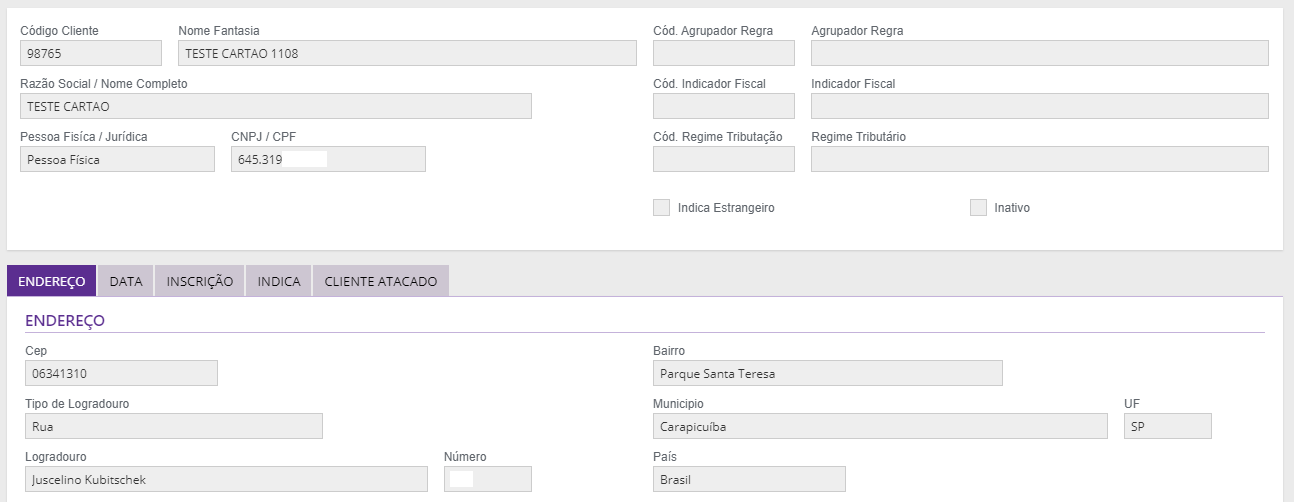Click the Código Cliente field
Screen dimensions: 1294x502
pyautogui.click(x=91, y=53)
